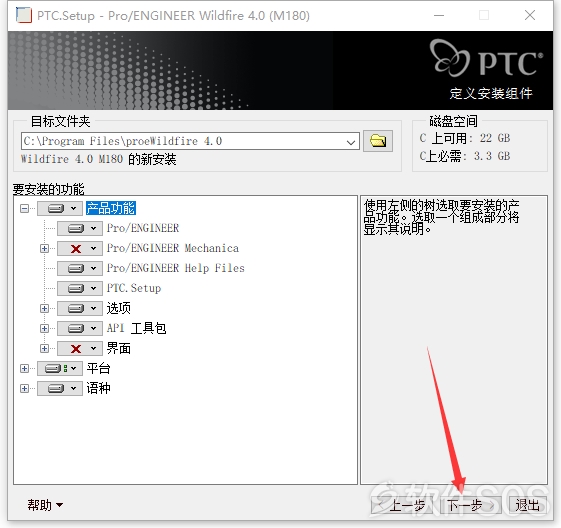Collapse the 产品功能 tree node

(24, 208)
